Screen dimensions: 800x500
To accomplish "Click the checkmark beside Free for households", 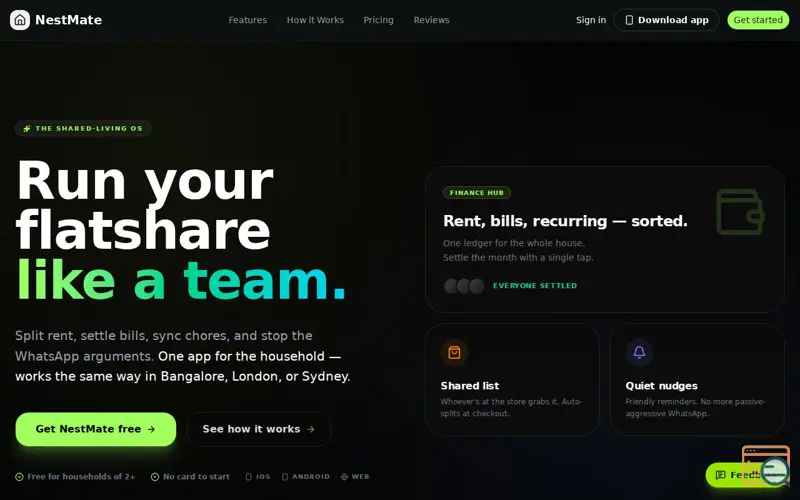I will tap(19, 477).
